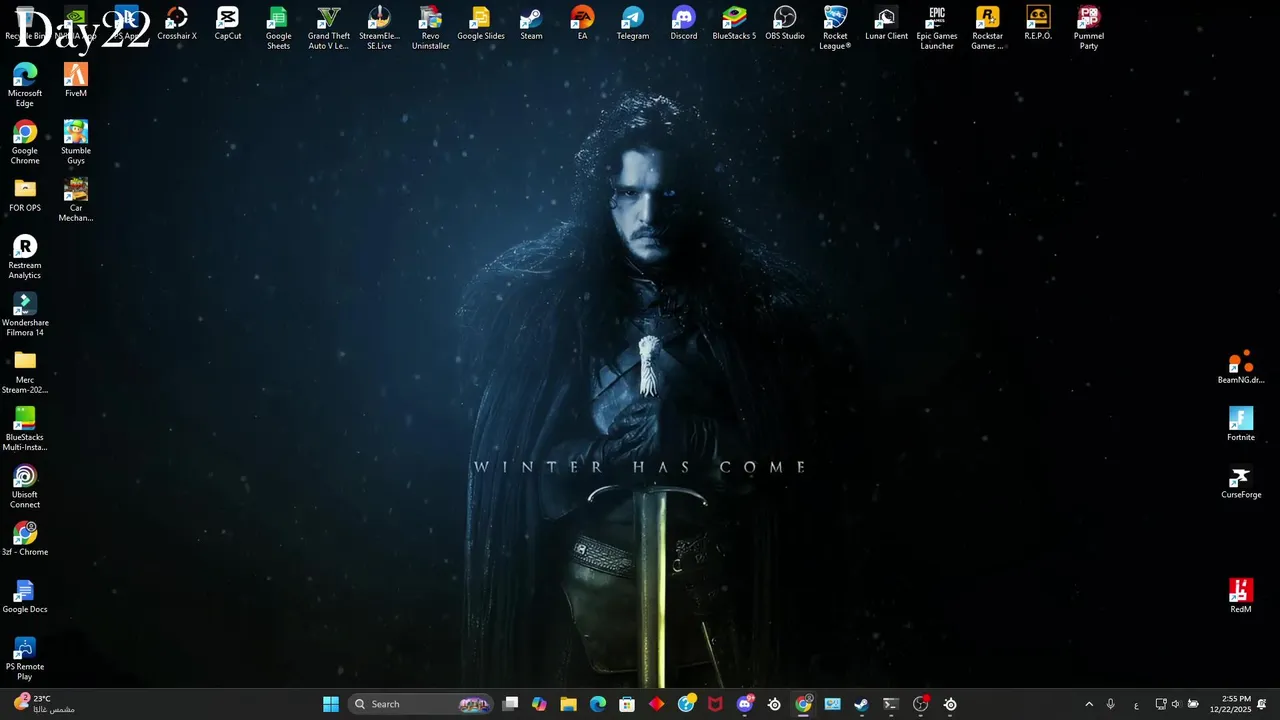This screenshot has width=1280, height=720.
Task: Select the Google Chrome desktop icon
Action: pos(25,143)
